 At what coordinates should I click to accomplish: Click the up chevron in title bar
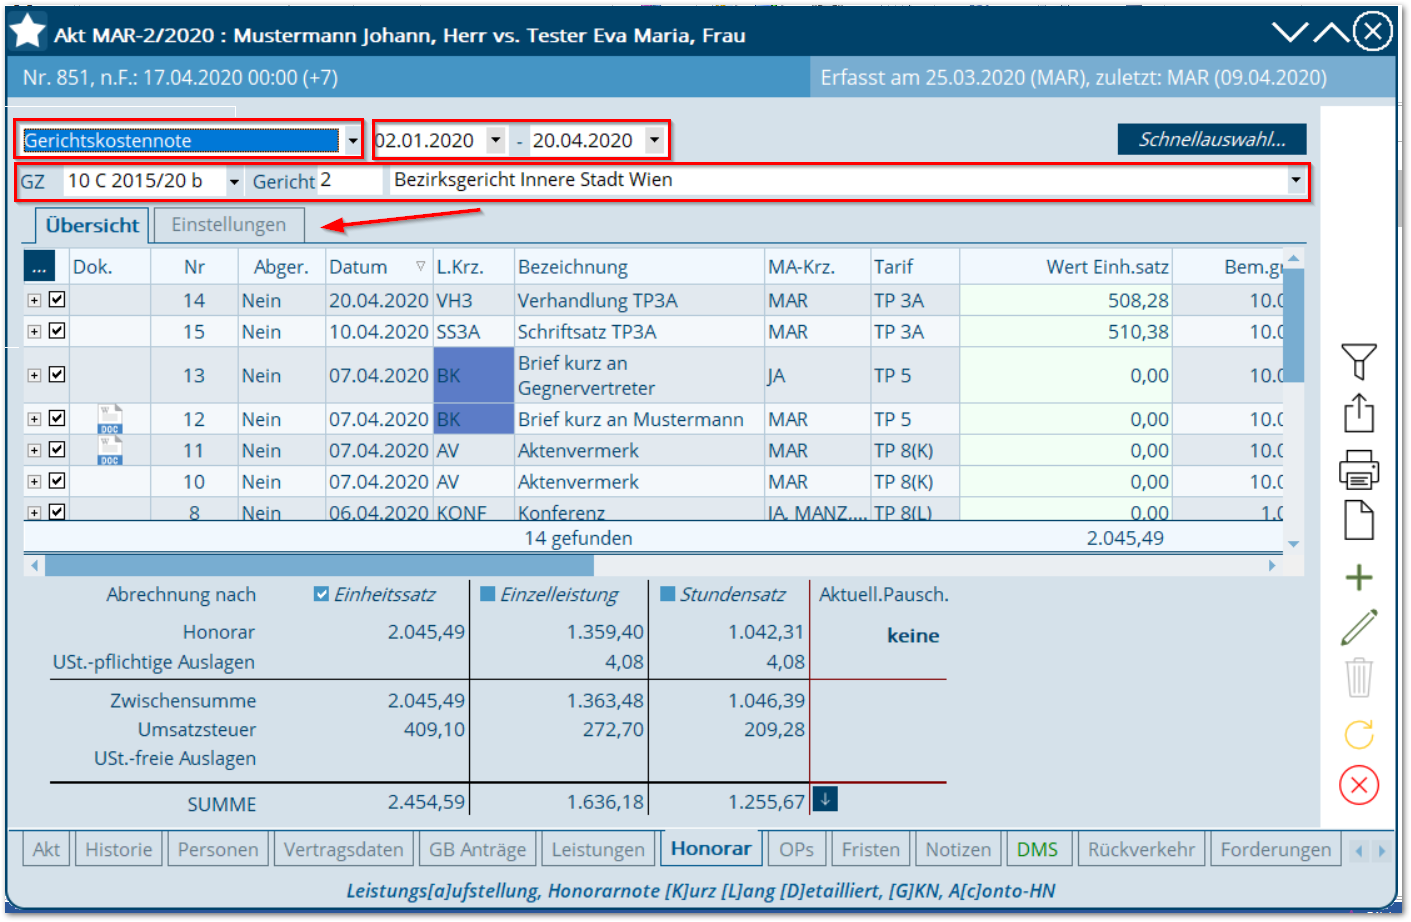pos(1331,32)
